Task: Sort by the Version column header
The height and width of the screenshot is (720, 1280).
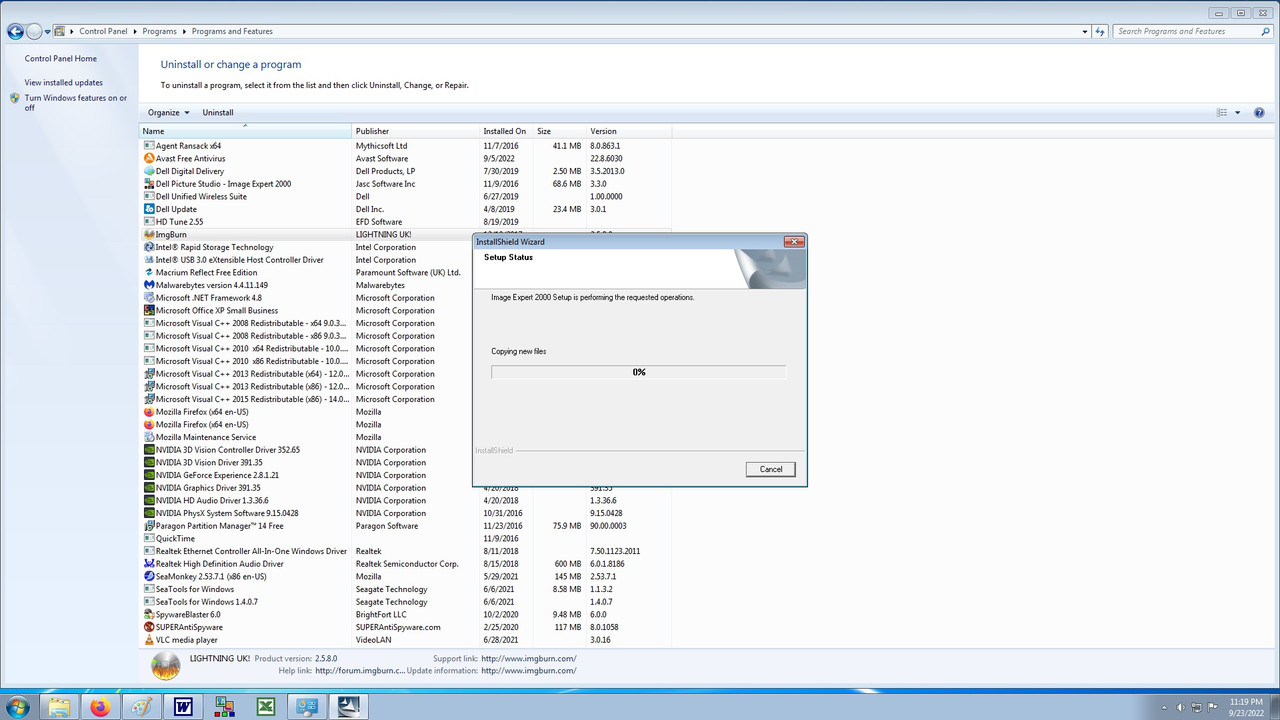Action: click(x=629, y=131)
